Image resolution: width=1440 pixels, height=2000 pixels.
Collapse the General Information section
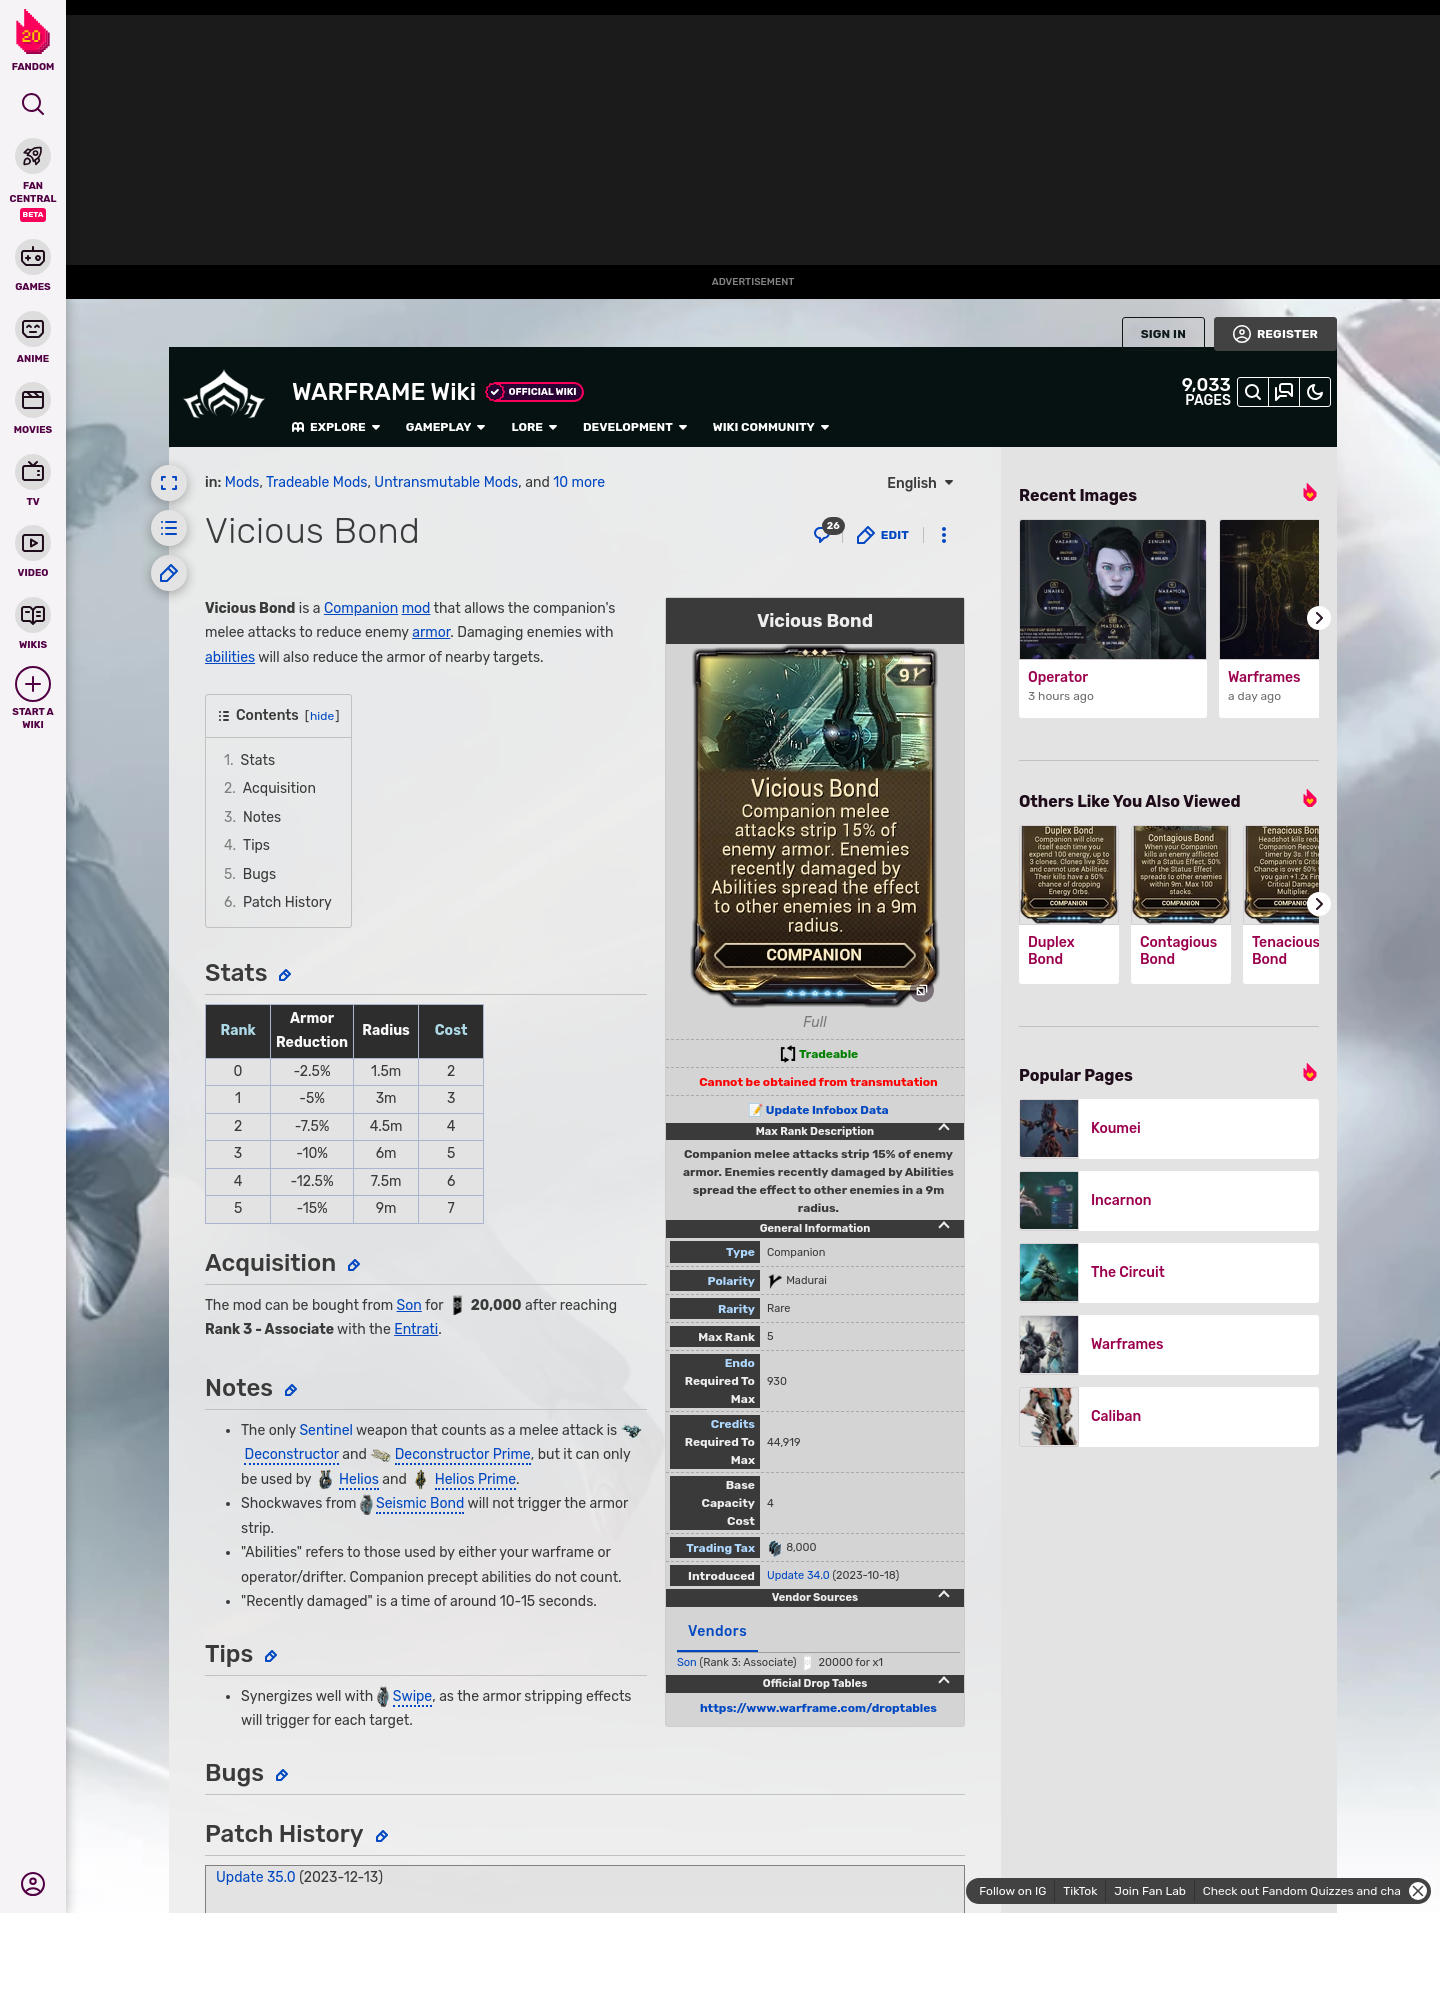(943, 1226)
